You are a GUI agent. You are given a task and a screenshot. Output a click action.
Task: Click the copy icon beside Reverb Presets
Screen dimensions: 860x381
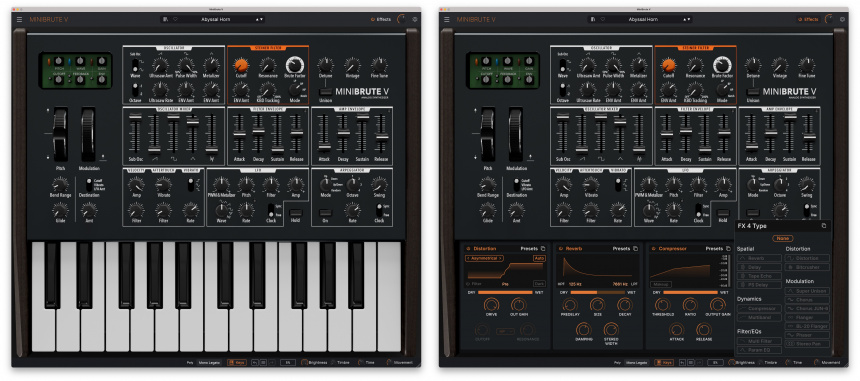click(635, 248)
